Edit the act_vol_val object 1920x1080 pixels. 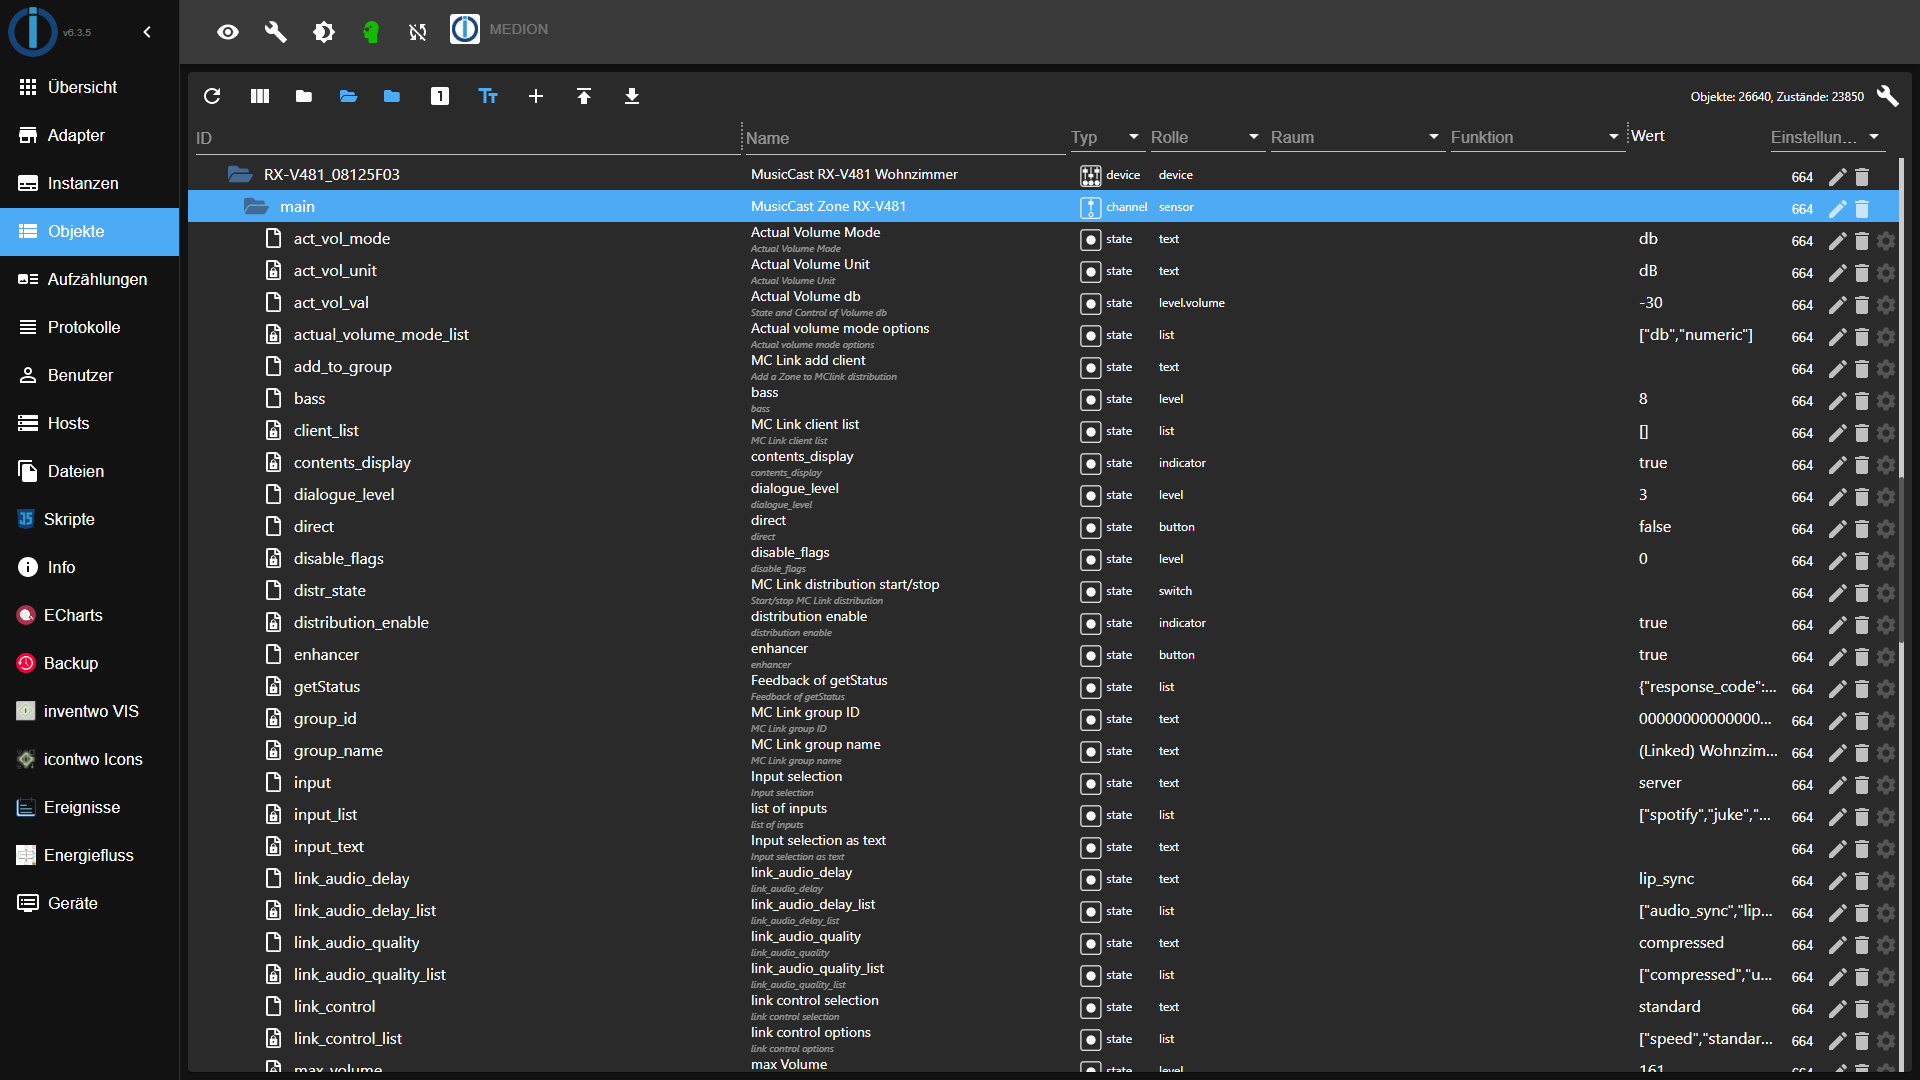[x=1837, y=305]
